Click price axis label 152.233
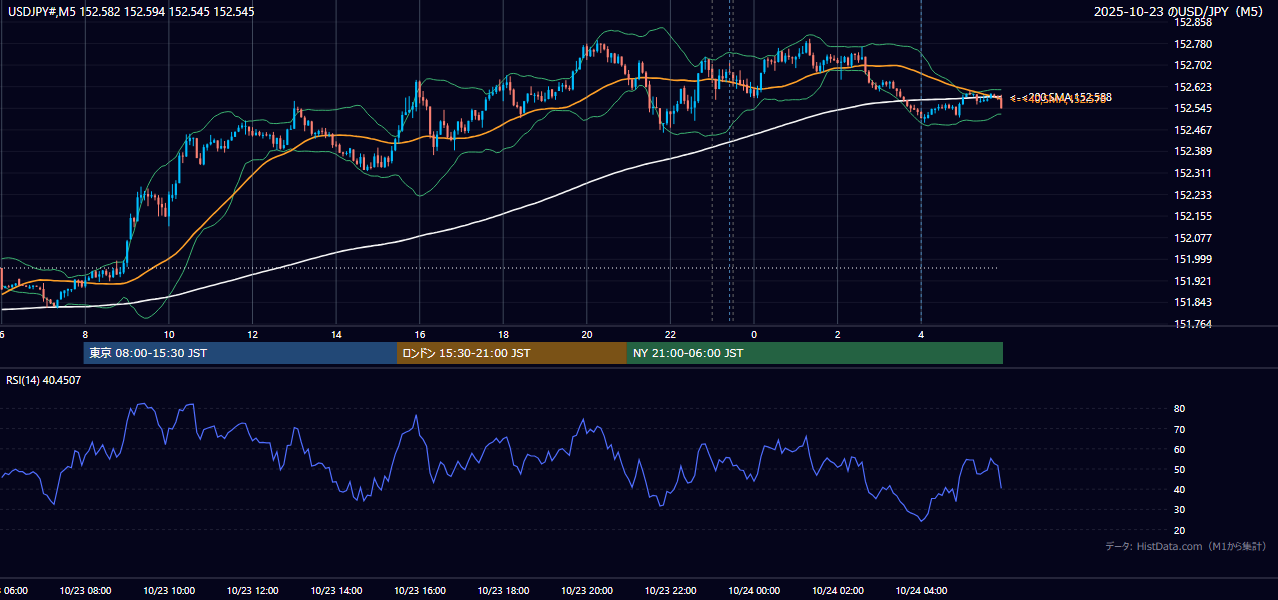The height and width of the screenshot is (600, 1278). (x=1193, y=195)
